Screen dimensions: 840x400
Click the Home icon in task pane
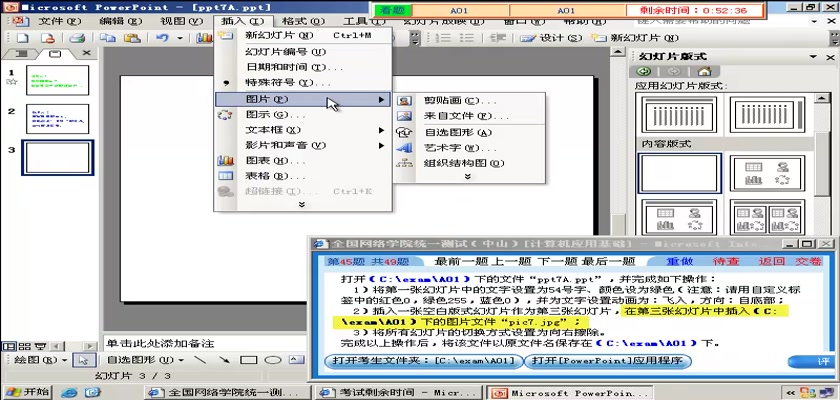704,72
